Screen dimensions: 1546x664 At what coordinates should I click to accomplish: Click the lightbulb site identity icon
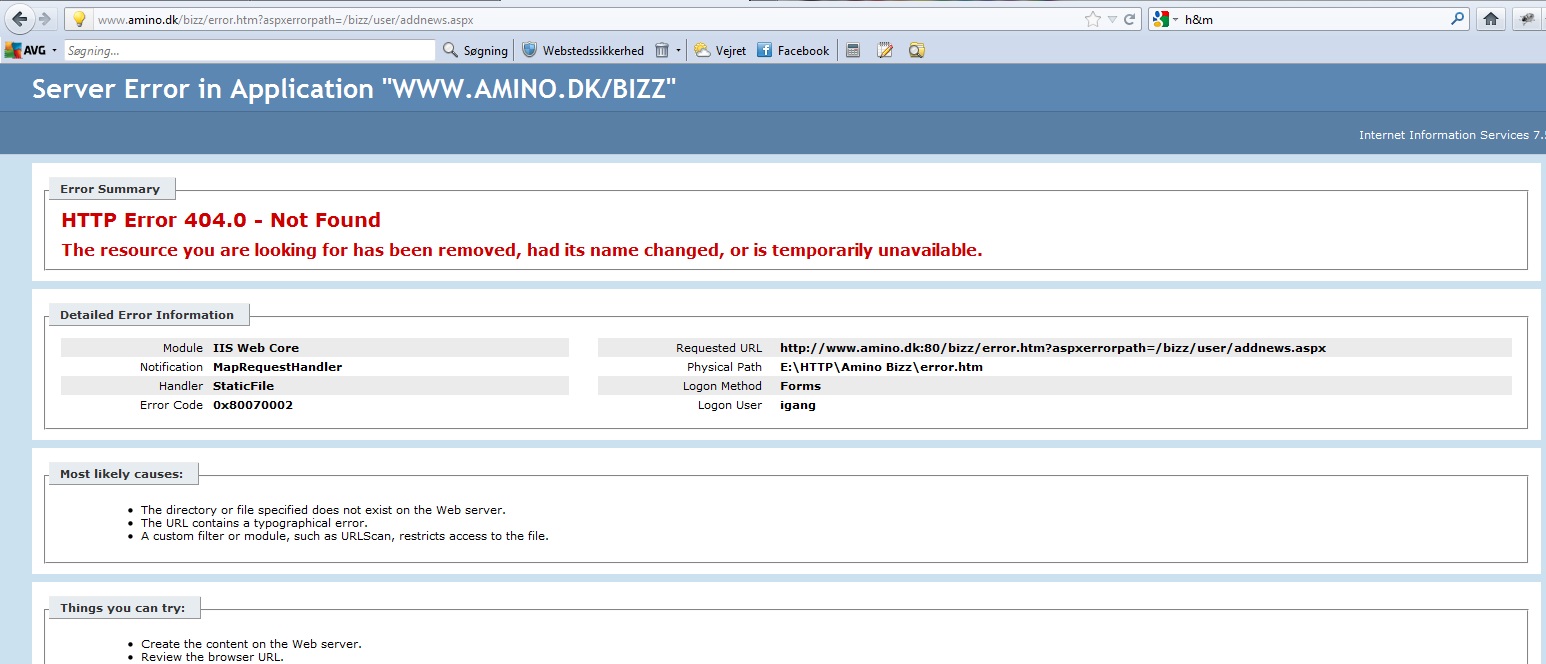79,19
